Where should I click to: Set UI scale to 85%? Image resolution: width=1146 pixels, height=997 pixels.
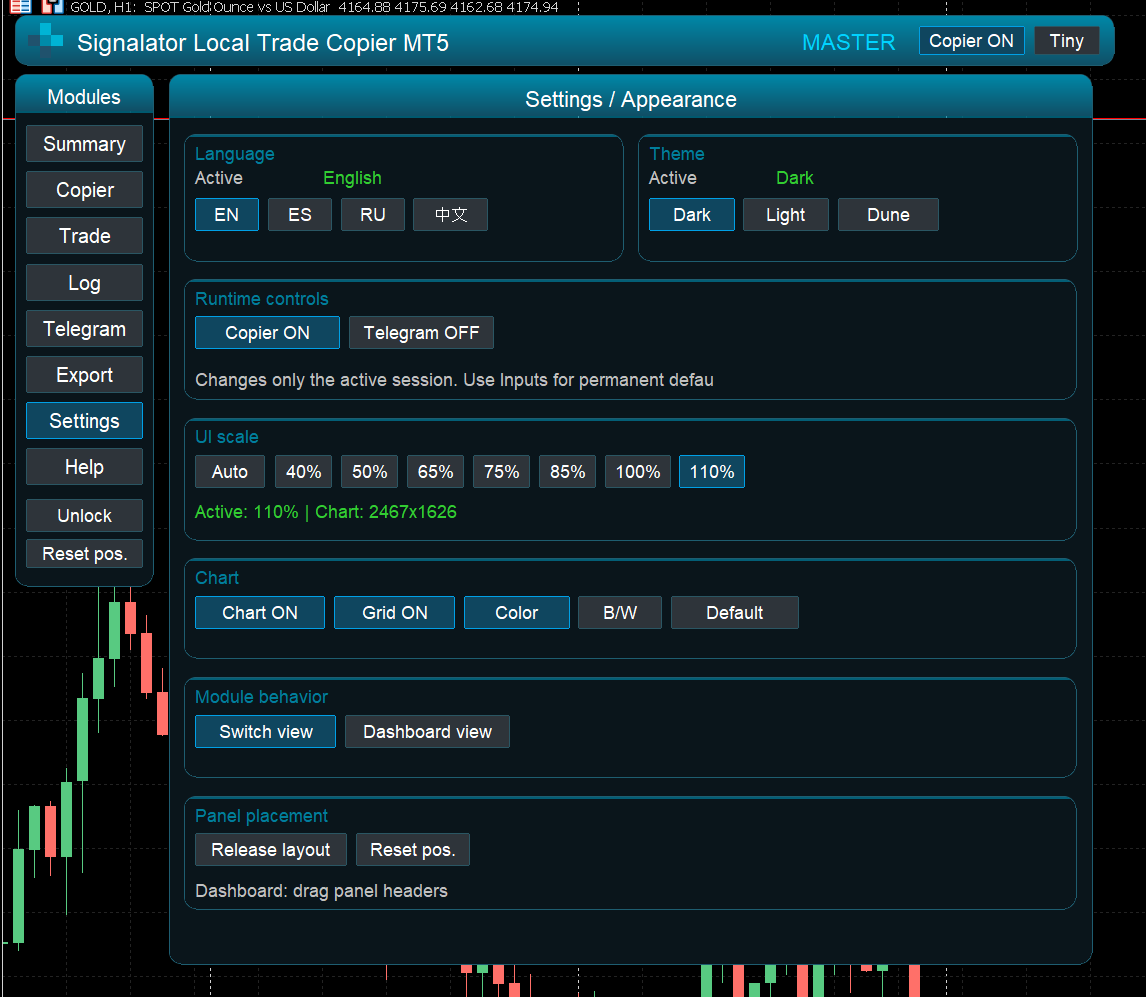(x=567, y=471)
